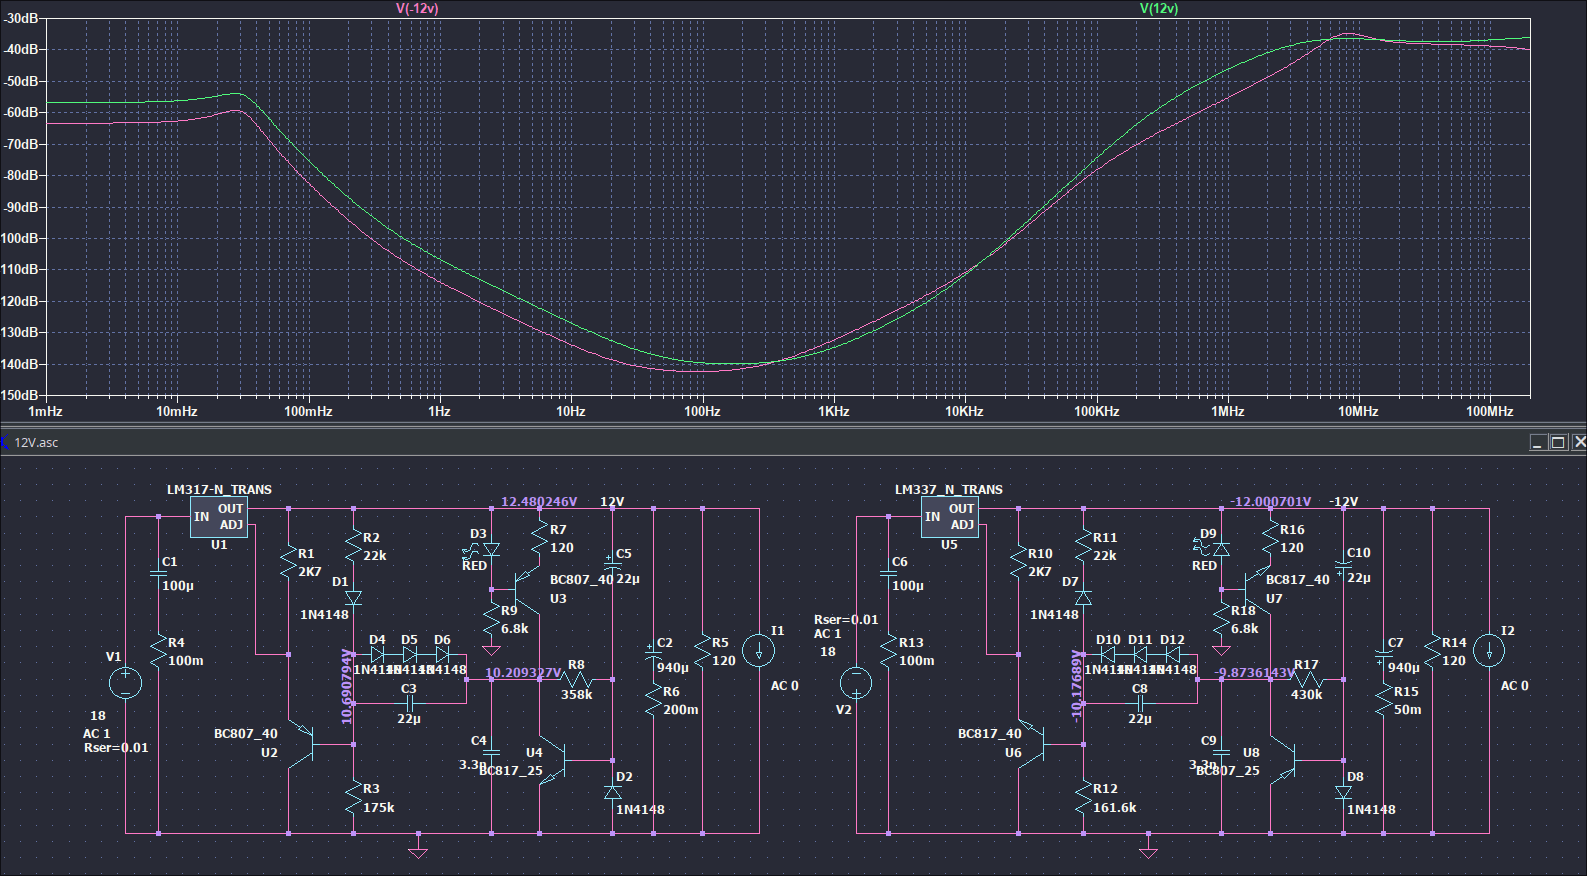Click resistor R8 358k symbol
This screenshot has width=1587, height=876.
click(x=578, y=680)
